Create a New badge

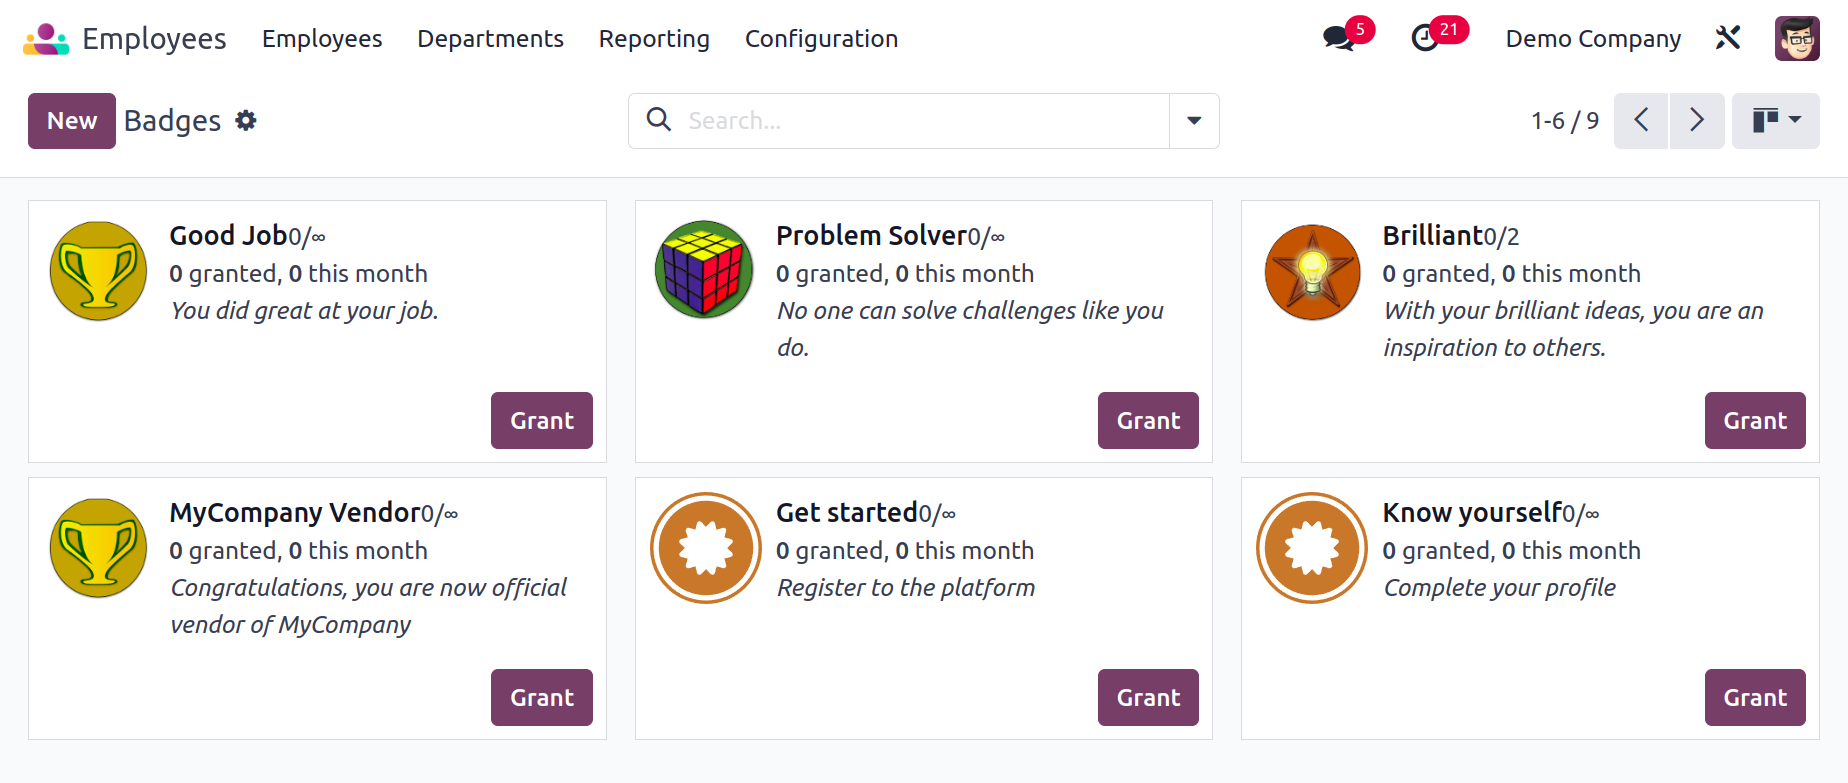pos(72,121)
